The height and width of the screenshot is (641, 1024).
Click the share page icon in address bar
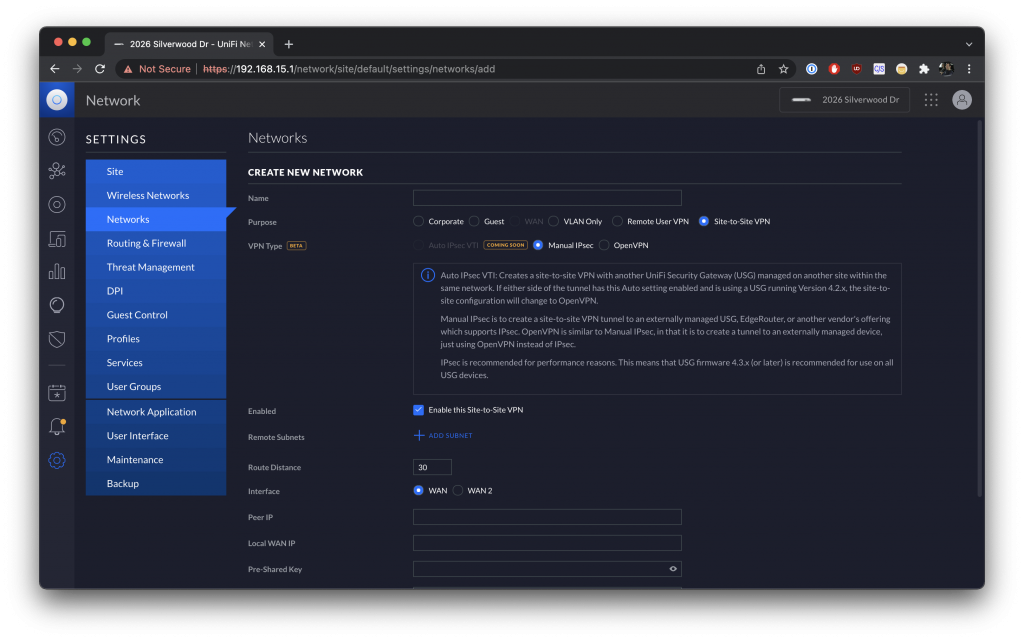(x=761, y=69)
